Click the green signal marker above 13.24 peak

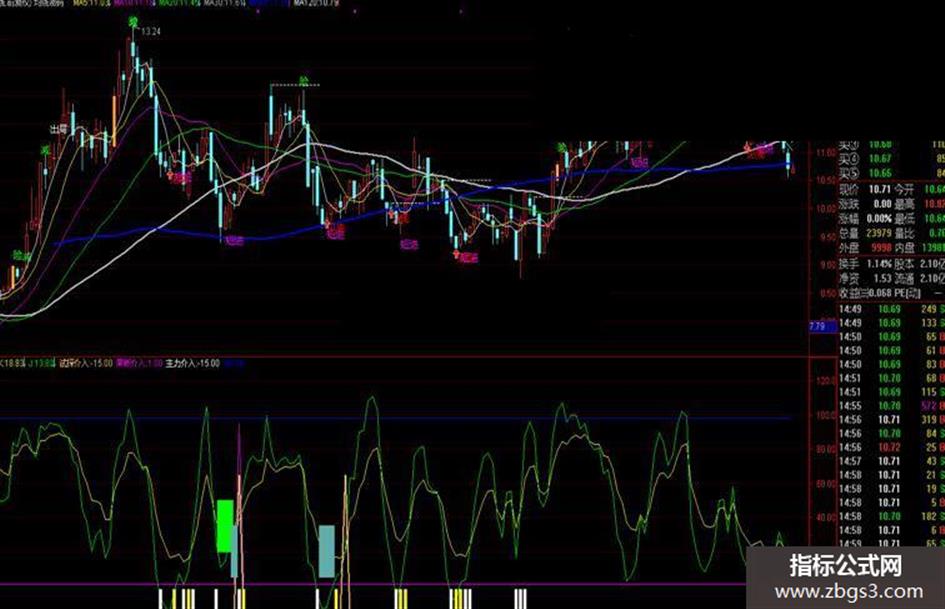click(x=133, y=23)
